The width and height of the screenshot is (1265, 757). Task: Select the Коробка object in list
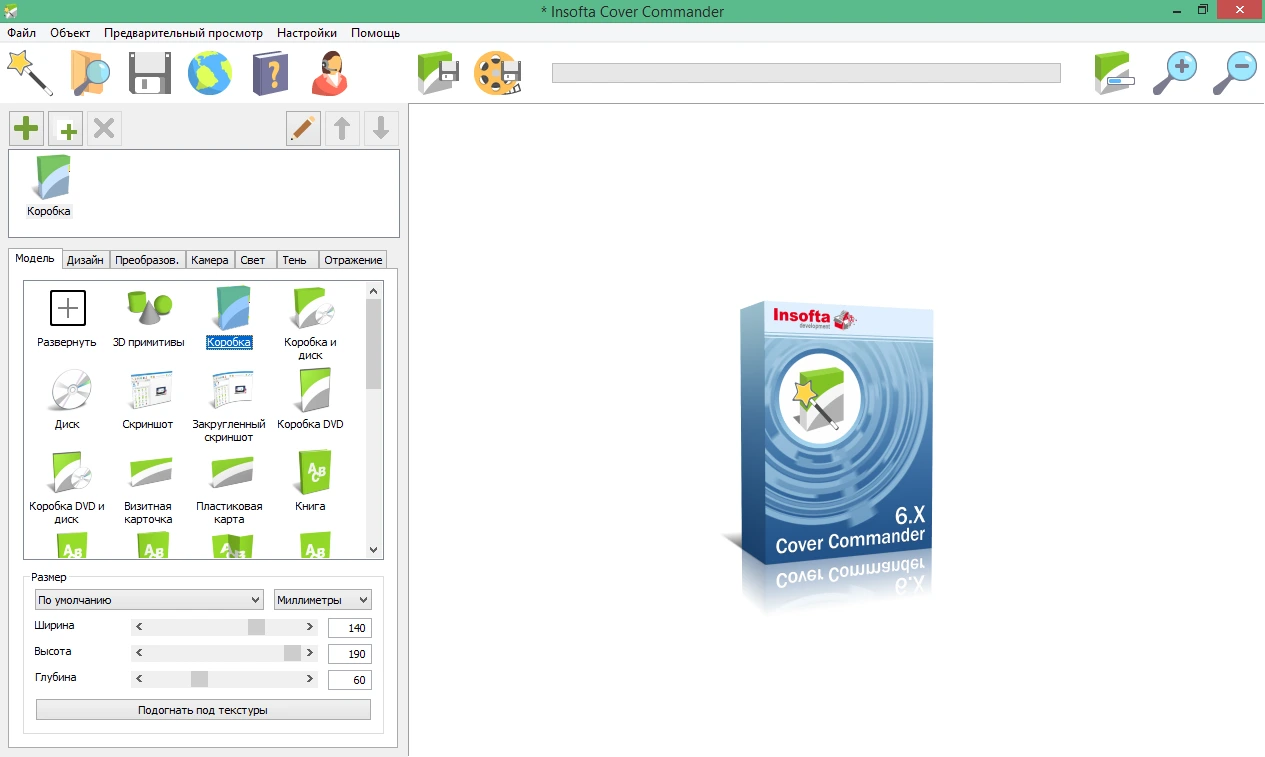point(49,187)
